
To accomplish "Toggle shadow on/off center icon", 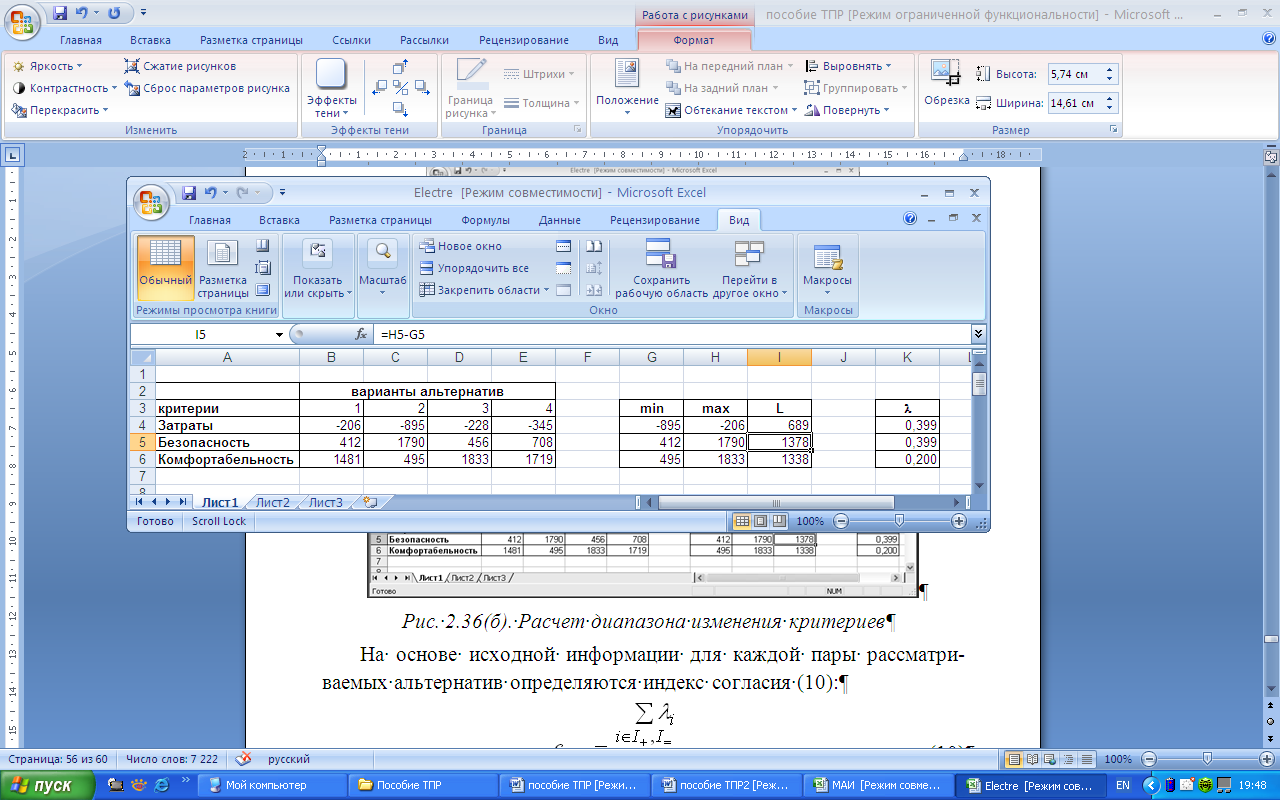I will pyautogui.click(x=401, y=88).
